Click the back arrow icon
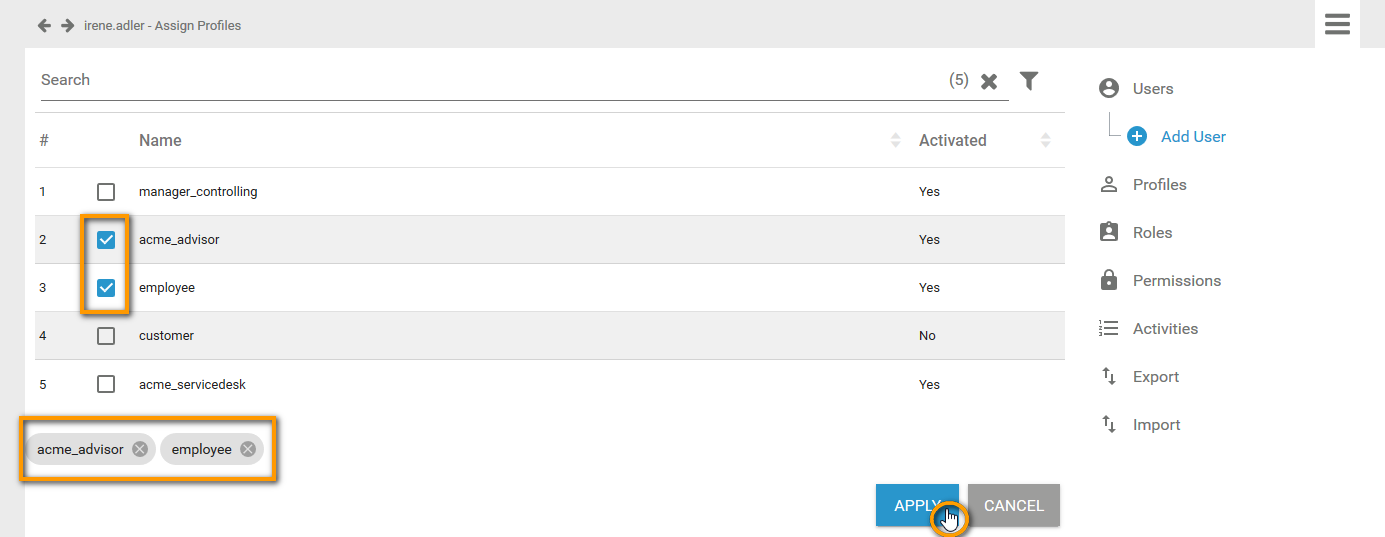The image size is (1385, 537). pyautogui.click(x=44, y=25)
